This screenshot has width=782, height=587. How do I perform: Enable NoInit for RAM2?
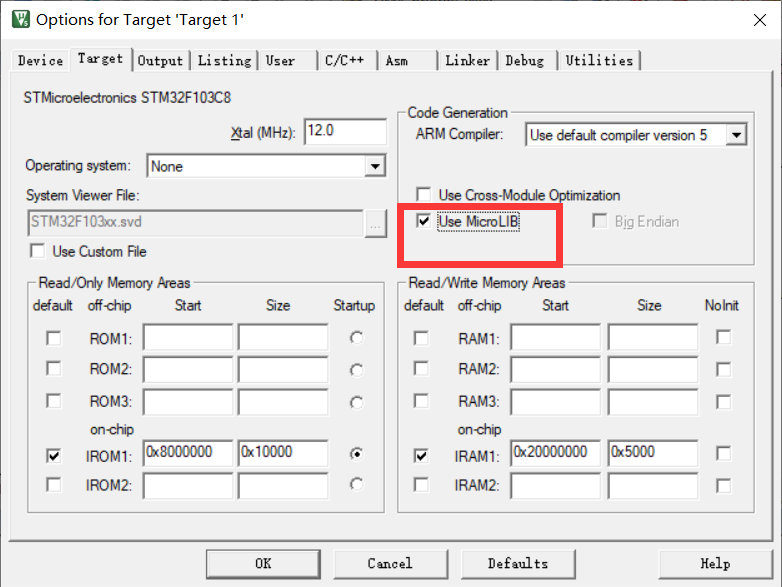pyautogui.click(x=723, y=370)
